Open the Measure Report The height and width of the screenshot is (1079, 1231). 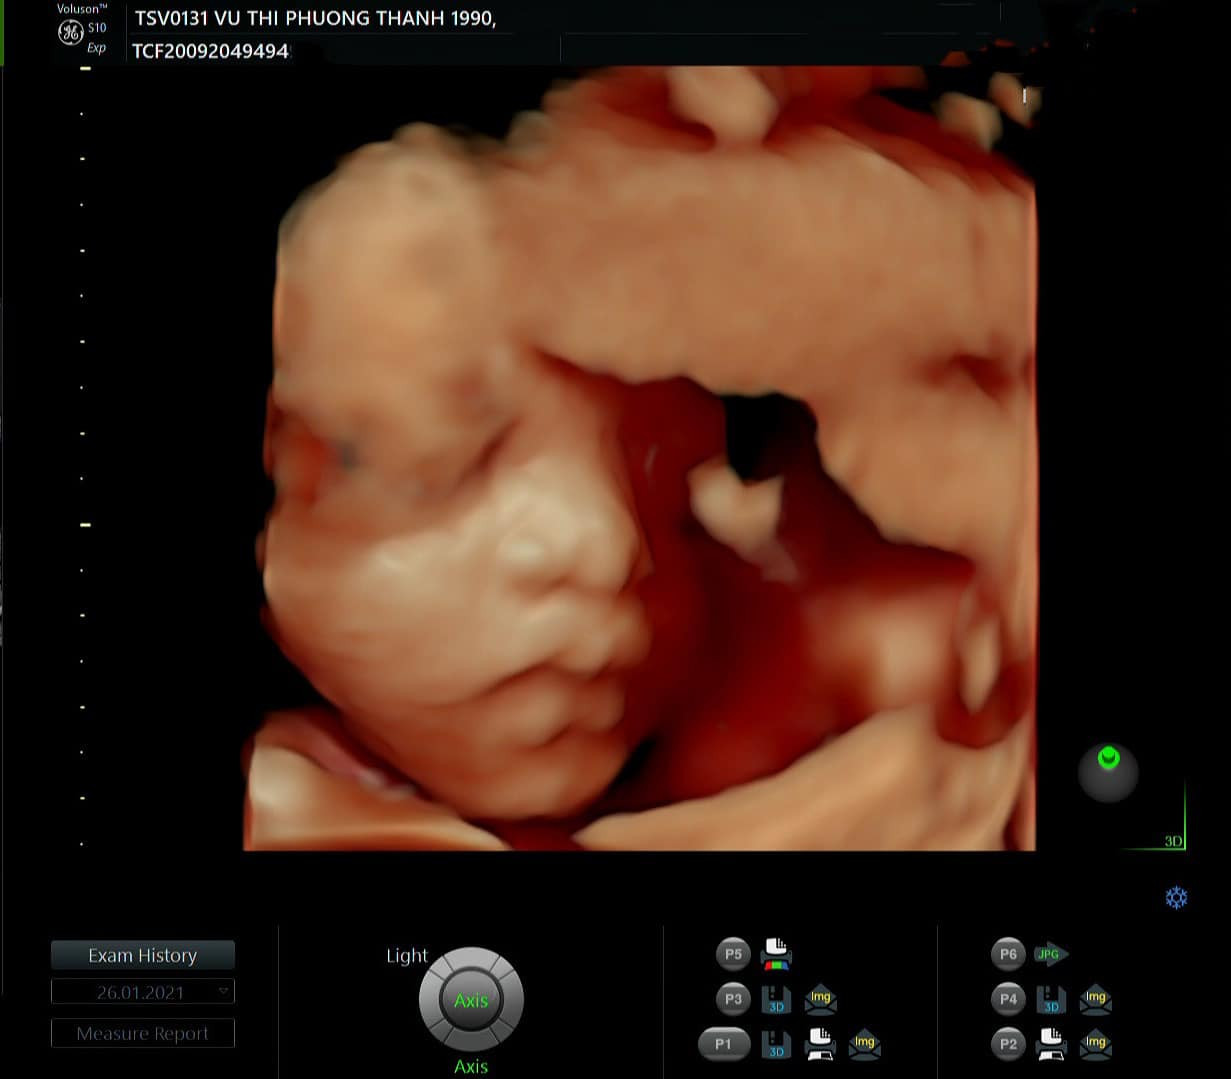(143, 1033)
